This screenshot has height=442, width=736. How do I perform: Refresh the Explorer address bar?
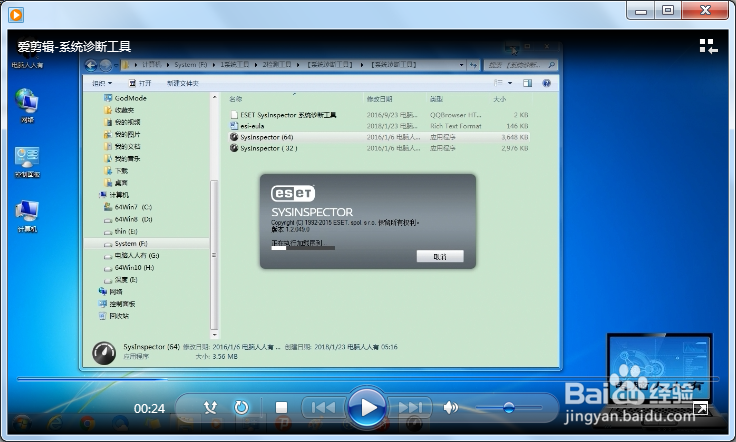473,65
